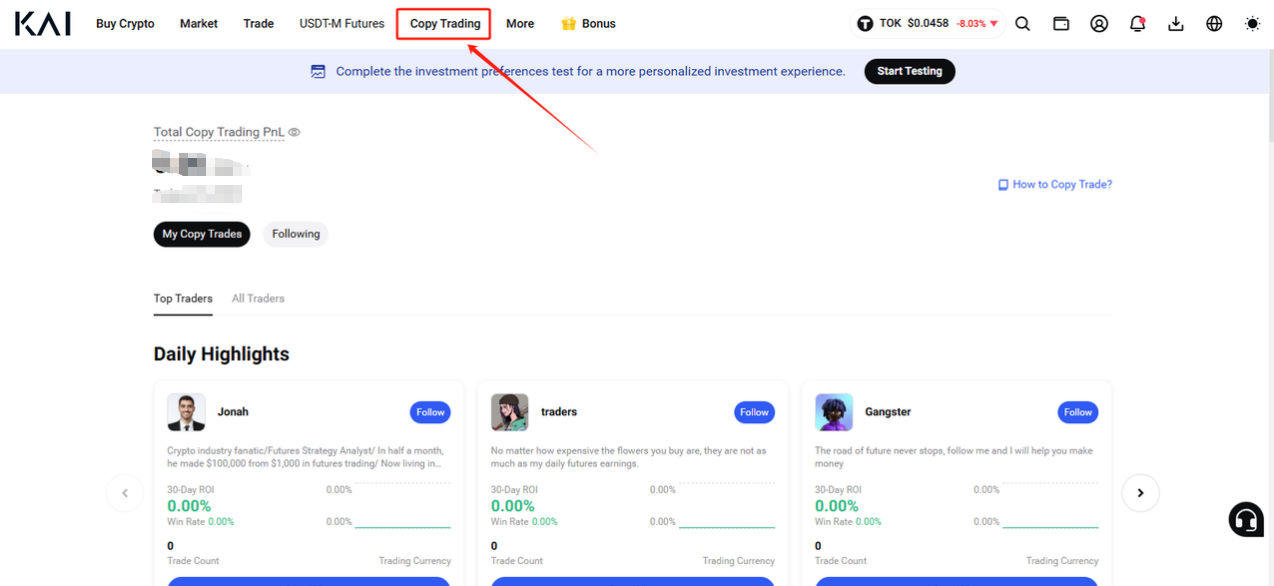Open the headset support chat icon
This screenshot has height=586, width=1274.
pyautogui.click(x=1246, y=519)
